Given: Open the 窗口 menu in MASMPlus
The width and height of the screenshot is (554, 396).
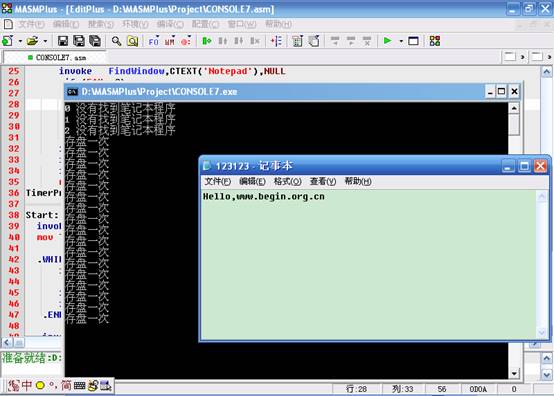Looking at the screenshot, I should pos(242,24).
